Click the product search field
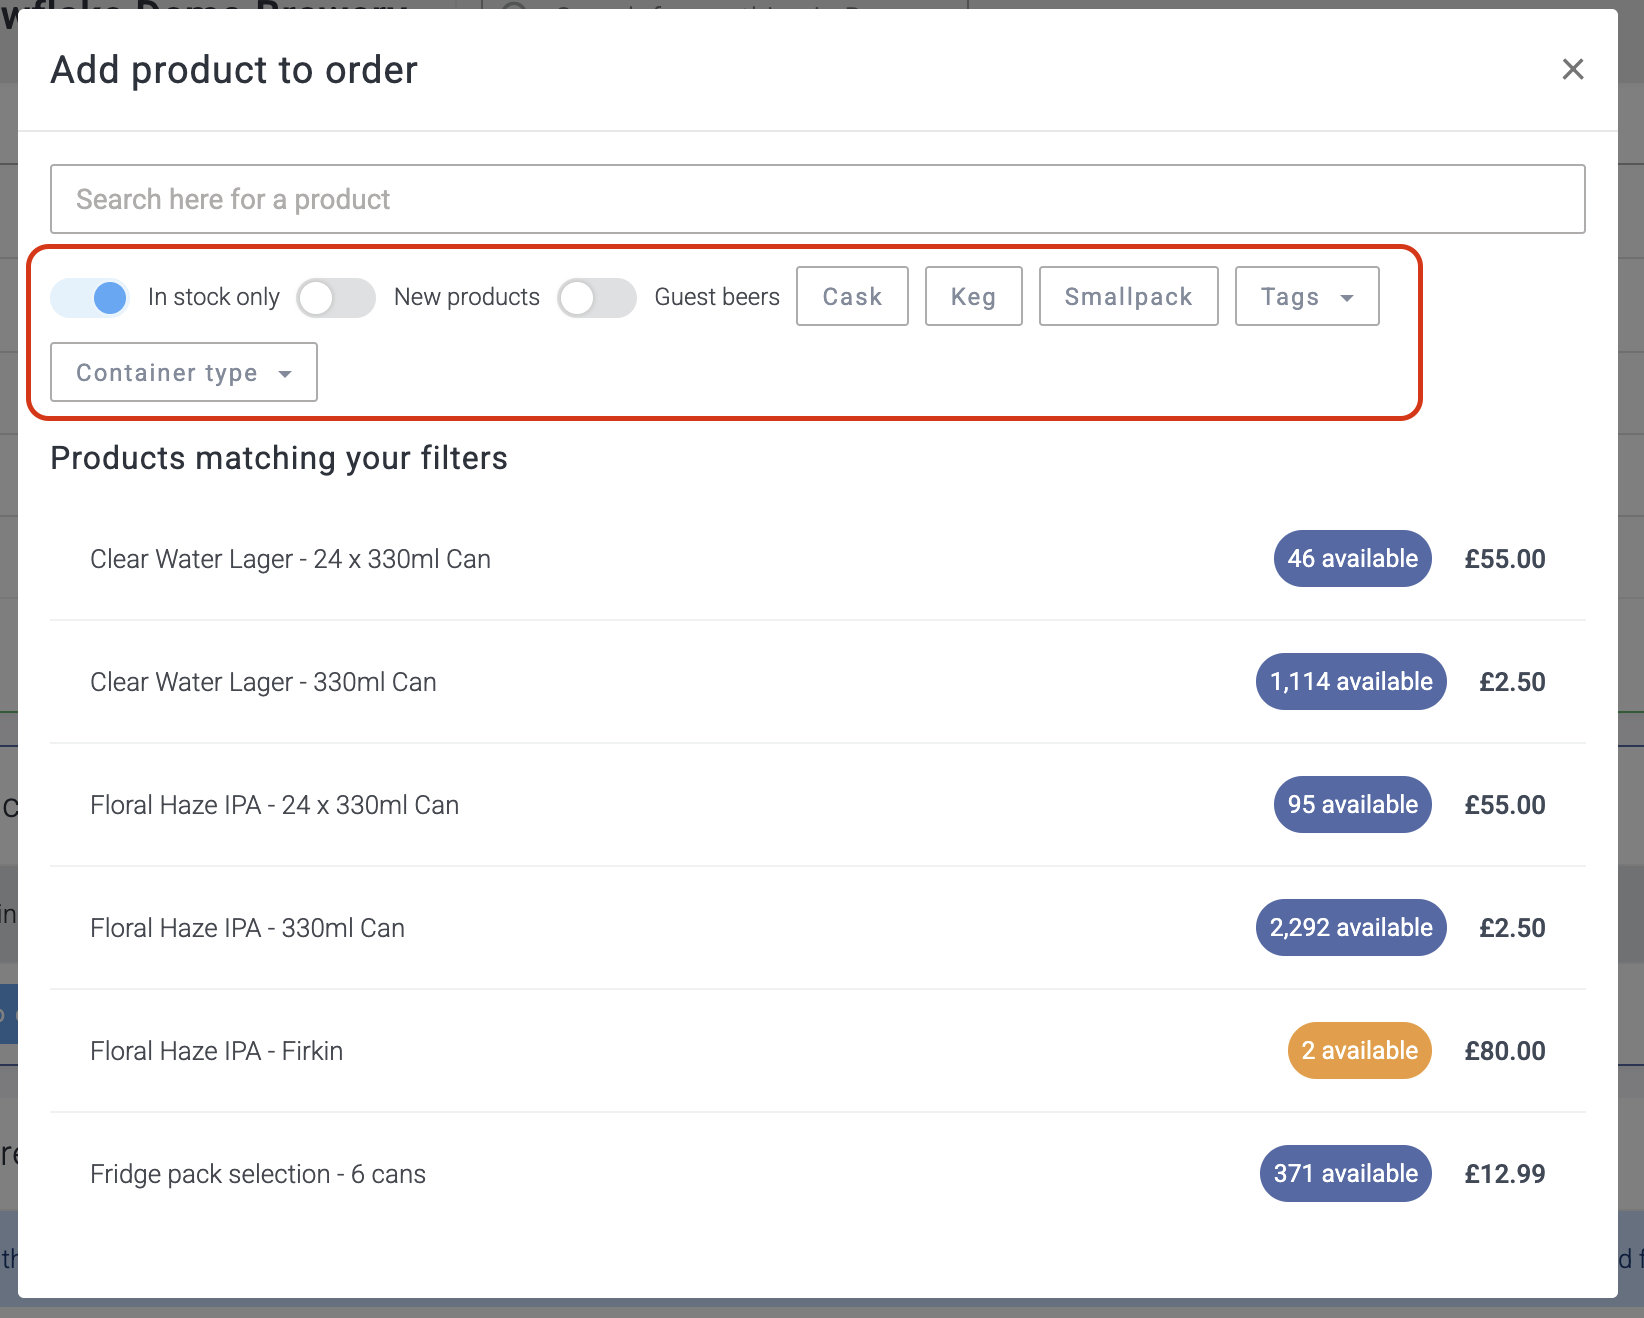This screenshot has width=1644, height=1318. [x=817, y=199]
